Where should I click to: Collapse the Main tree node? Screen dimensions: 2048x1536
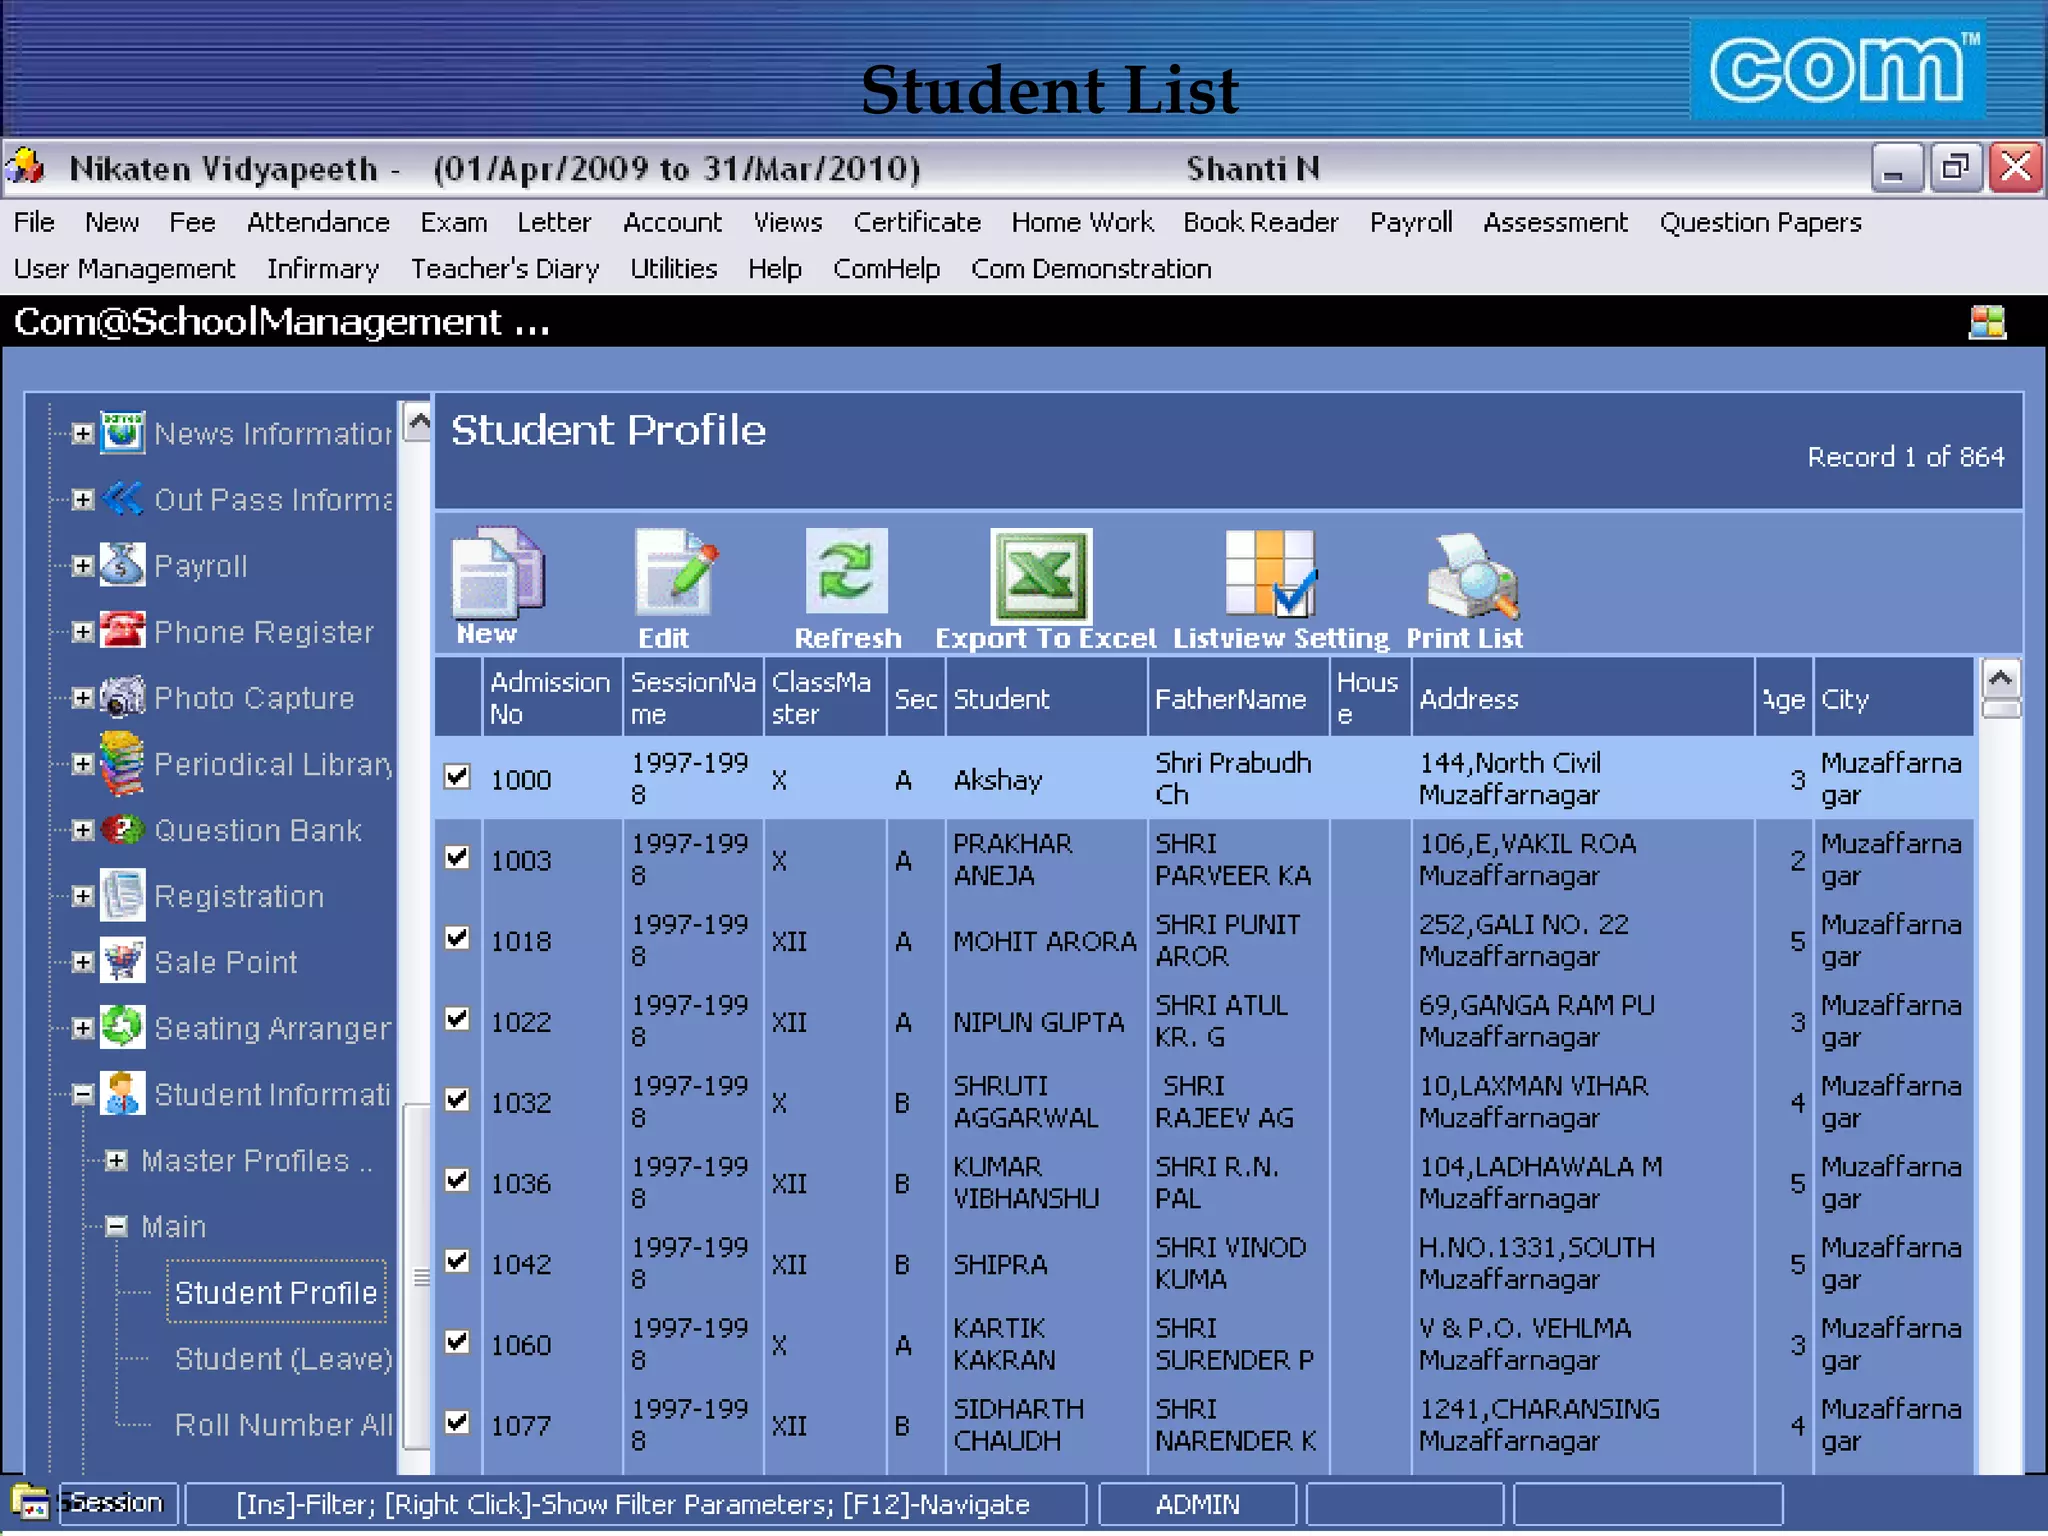[x=116, y=1226]
